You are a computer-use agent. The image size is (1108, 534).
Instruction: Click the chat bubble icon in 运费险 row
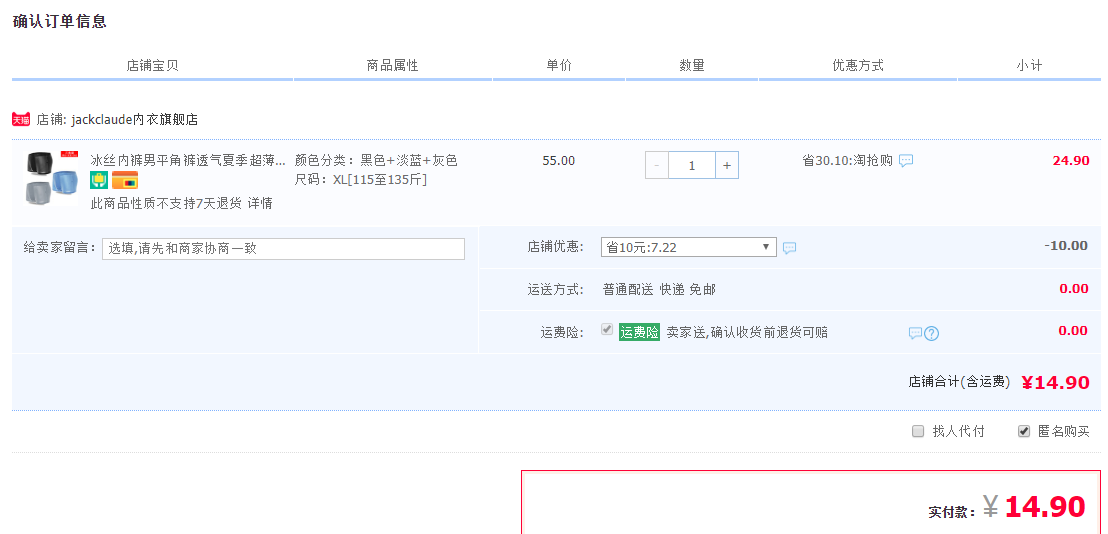pyautogui.click(x=915, y=333)
